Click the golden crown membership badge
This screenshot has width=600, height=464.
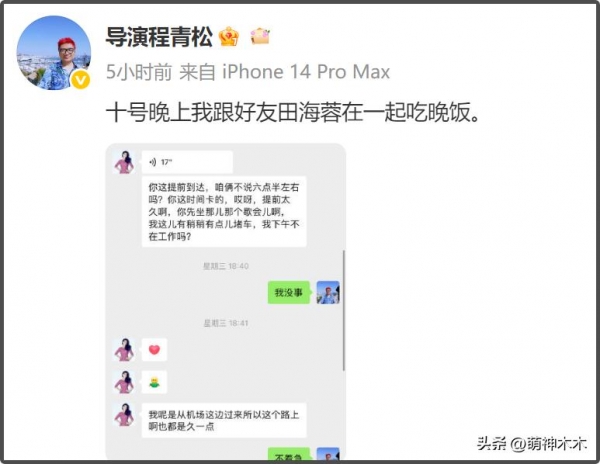coord(229,37)
